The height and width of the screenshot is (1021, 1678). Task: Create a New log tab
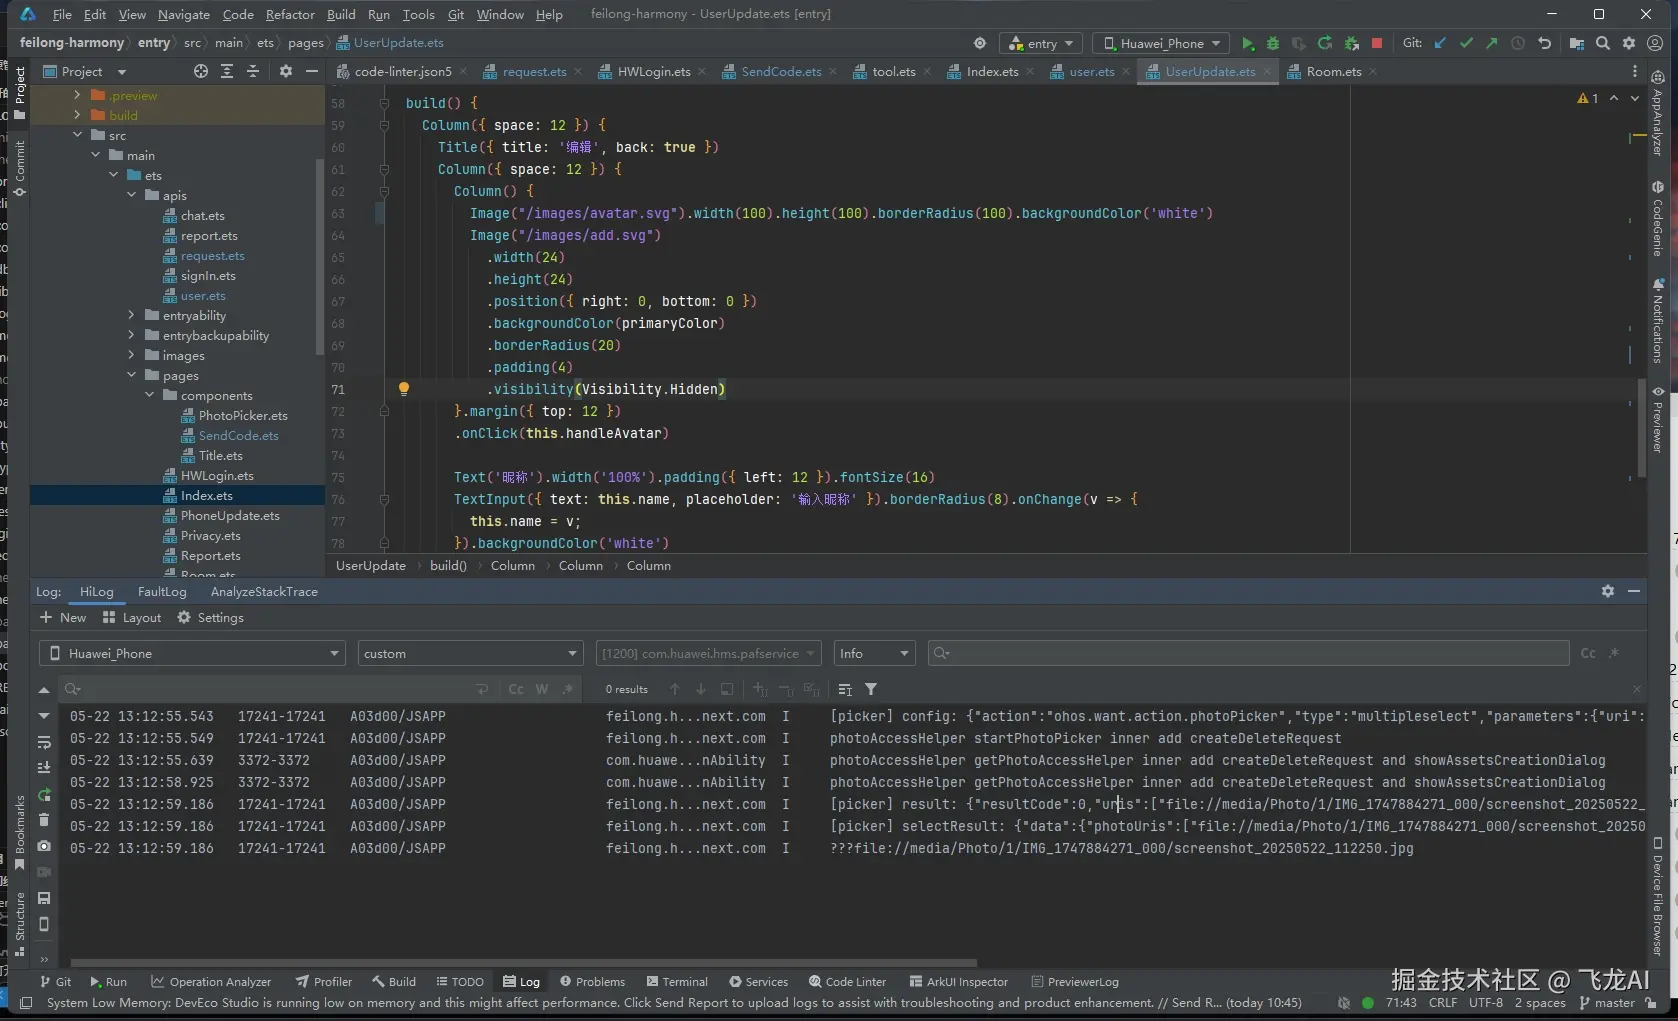pyautogui.click(x=63, y=618)
